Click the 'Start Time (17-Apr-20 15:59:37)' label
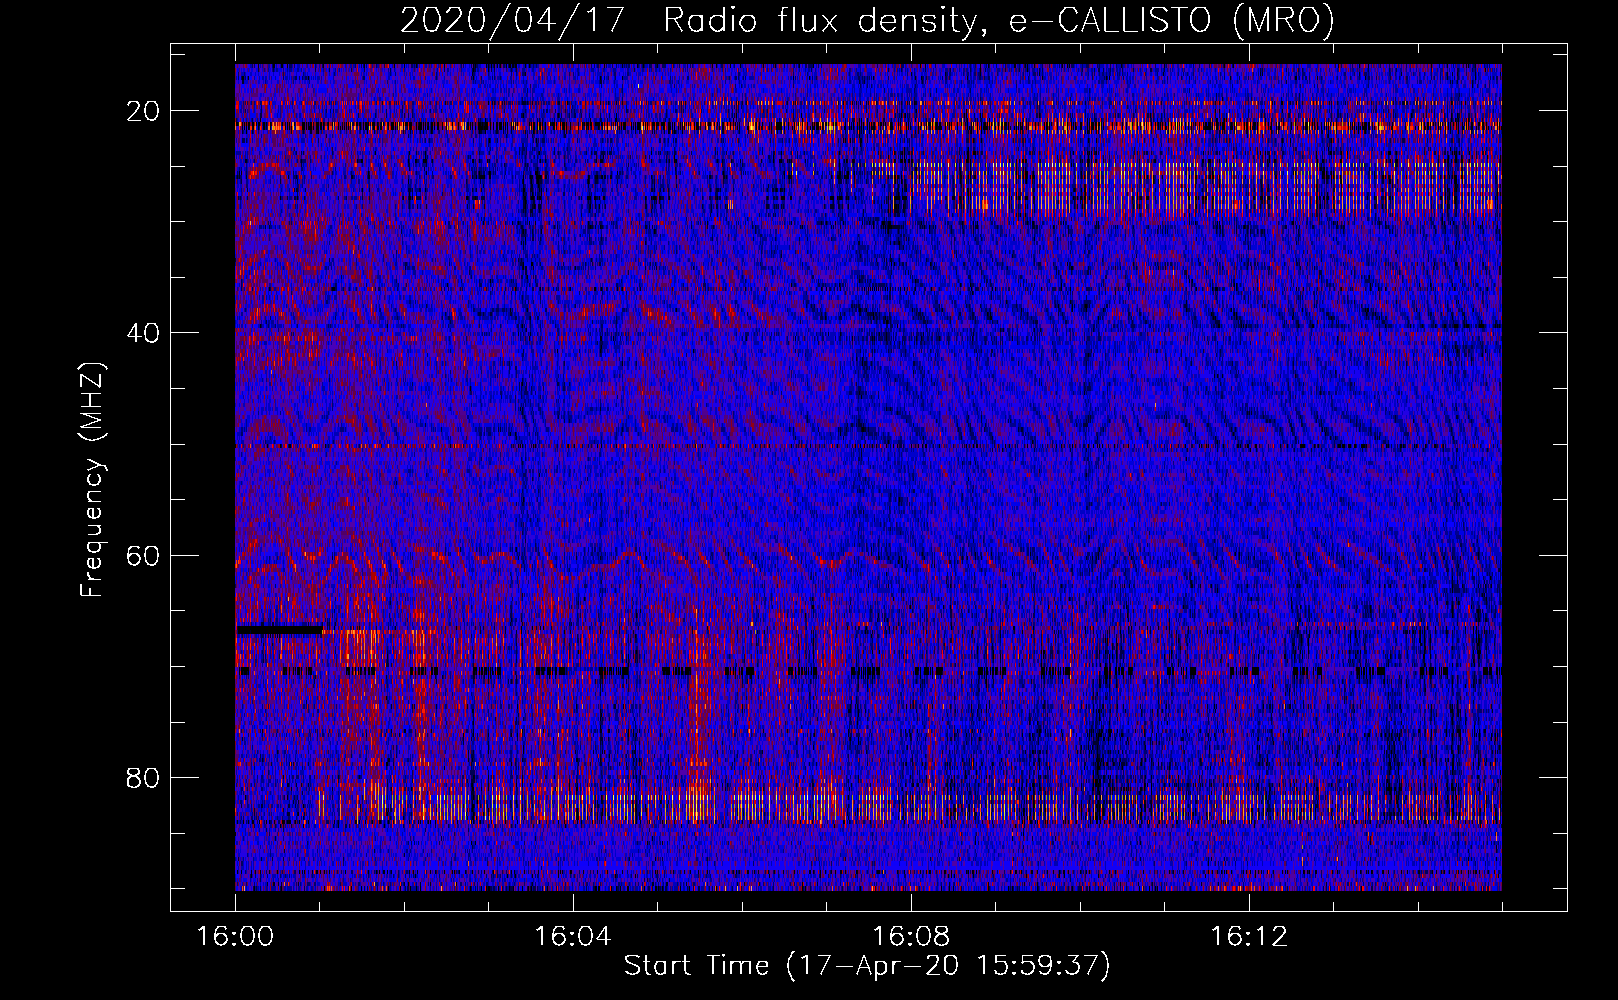The image size is (1618, 1000). click(867, 966)
